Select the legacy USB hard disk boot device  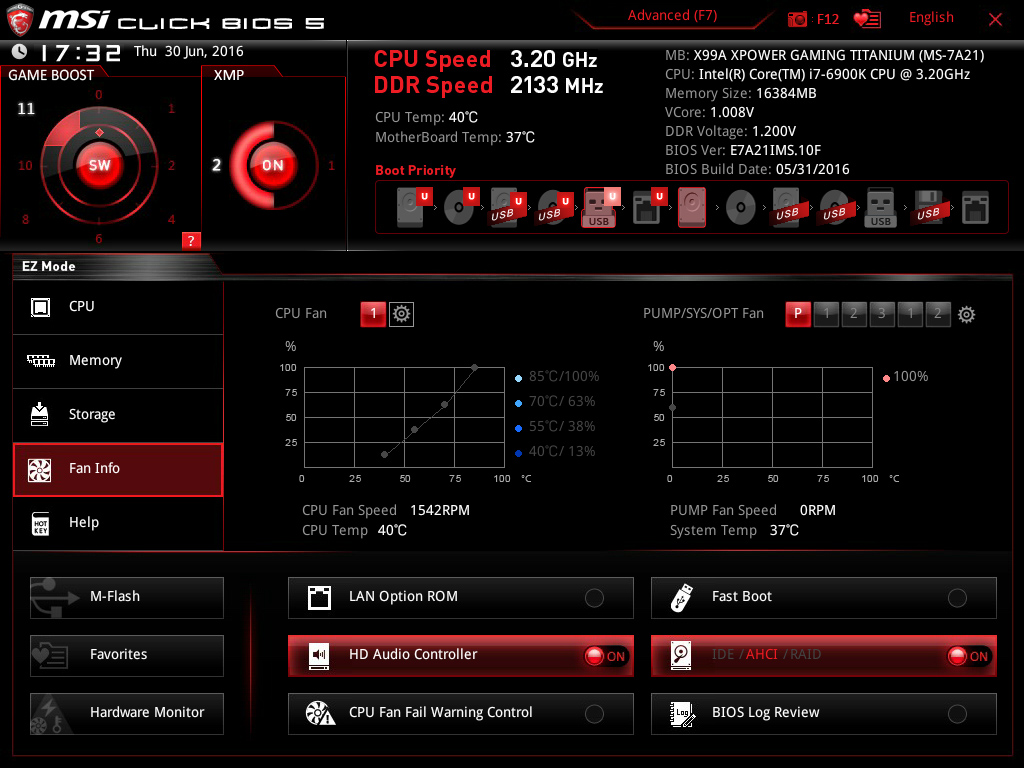click(787, 207)
